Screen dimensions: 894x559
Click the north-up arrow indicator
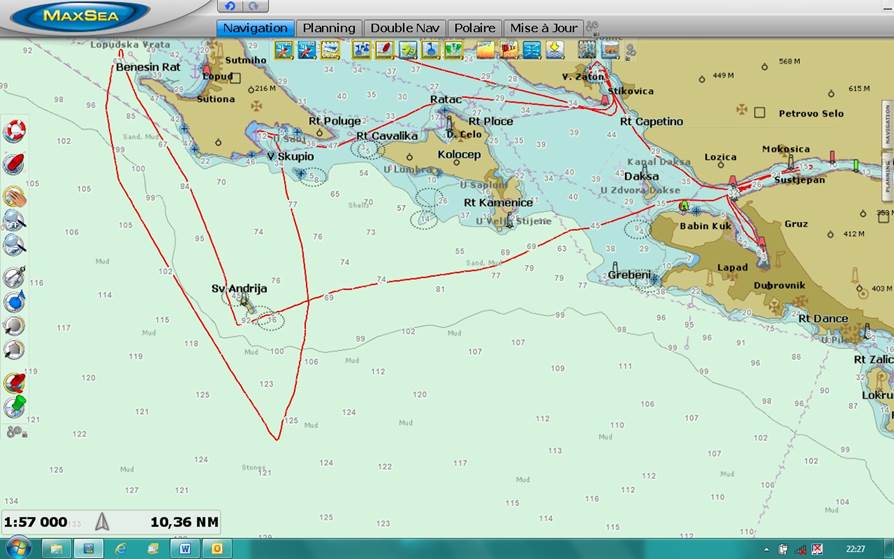(x=102, y=522)
